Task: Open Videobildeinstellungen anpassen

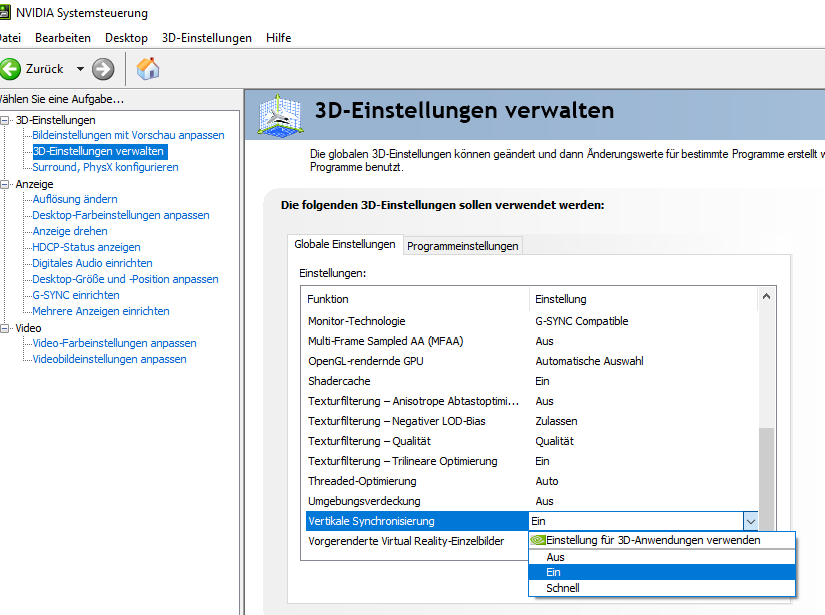Action: [x=109, y=359]
